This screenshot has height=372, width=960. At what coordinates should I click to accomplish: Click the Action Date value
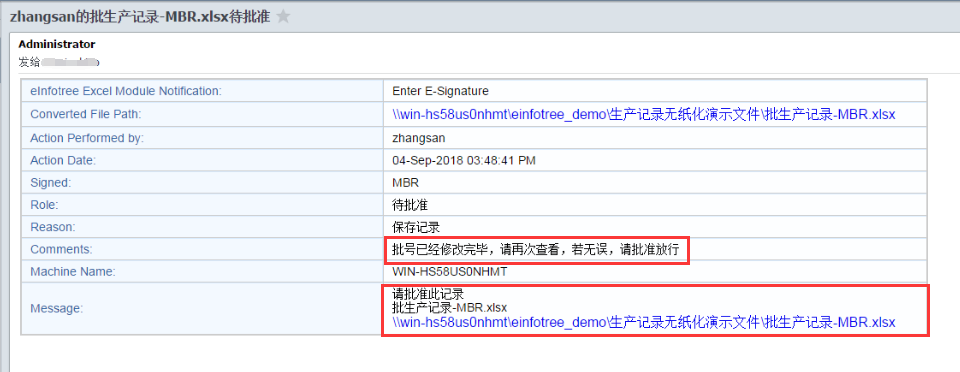(463, 160)
